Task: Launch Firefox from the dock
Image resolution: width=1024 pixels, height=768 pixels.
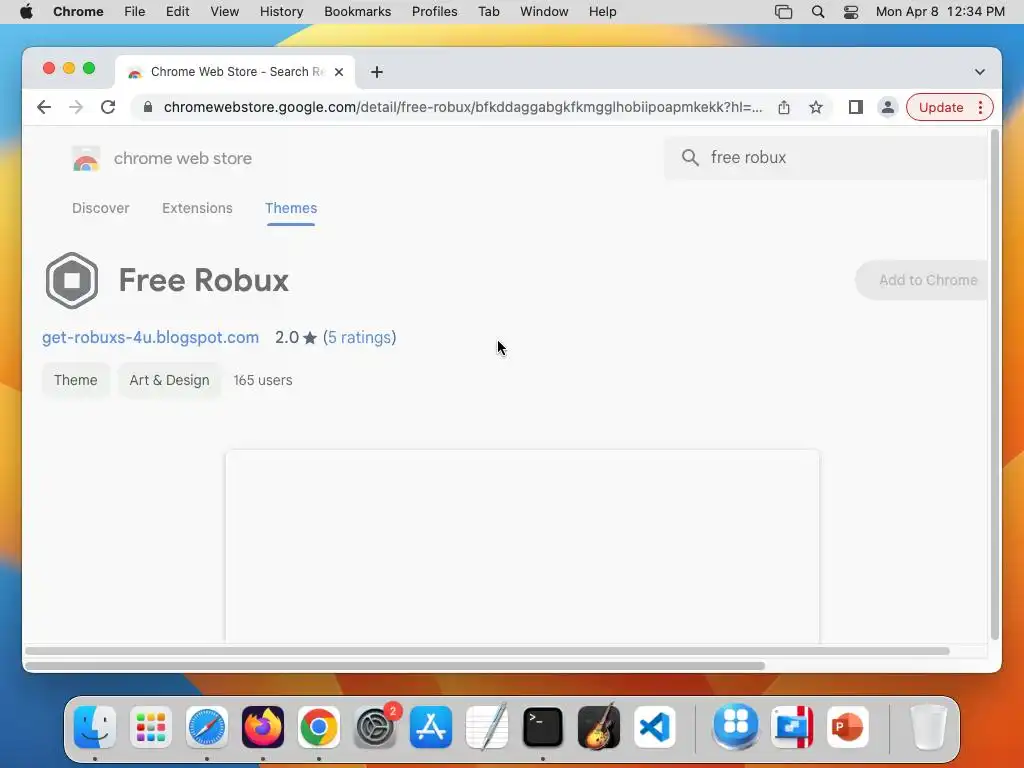Action: click(263, 727)
